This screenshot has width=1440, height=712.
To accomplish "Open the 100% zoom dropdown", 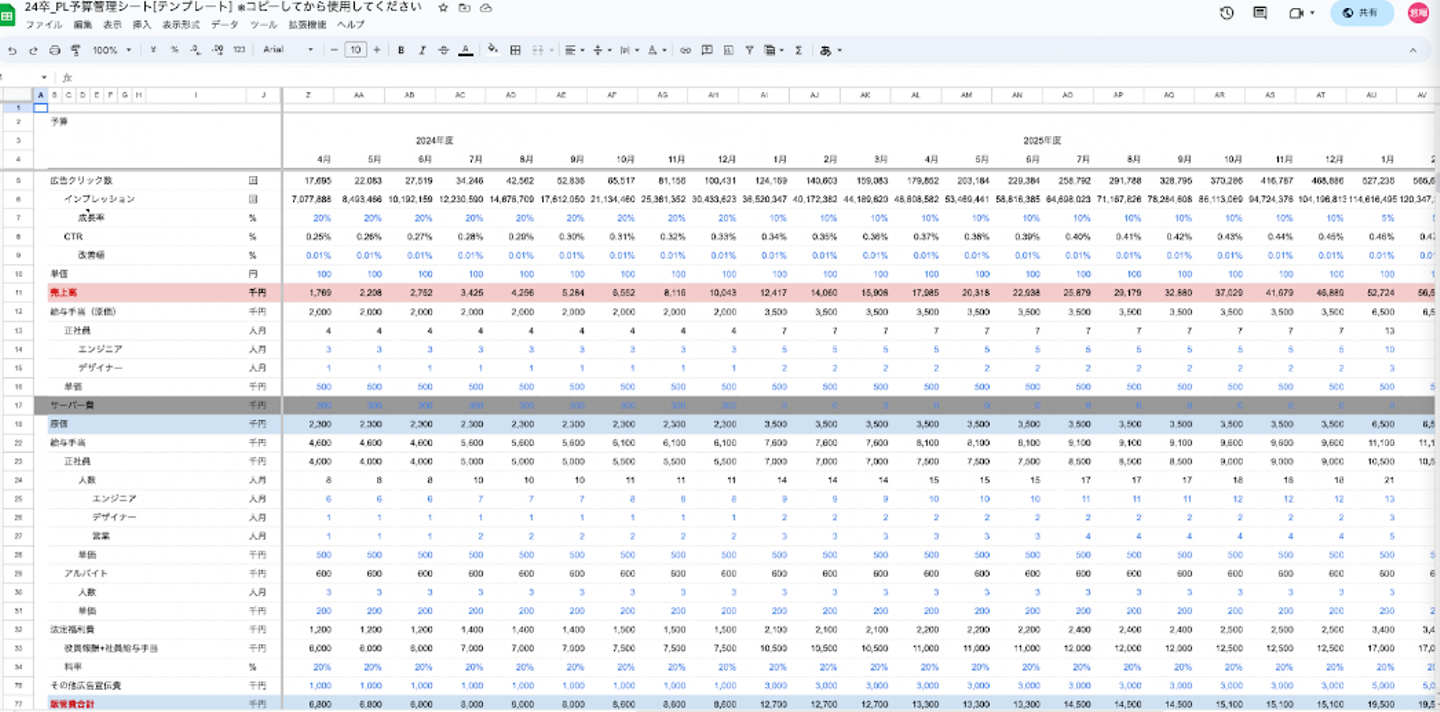I will [111, 50].
